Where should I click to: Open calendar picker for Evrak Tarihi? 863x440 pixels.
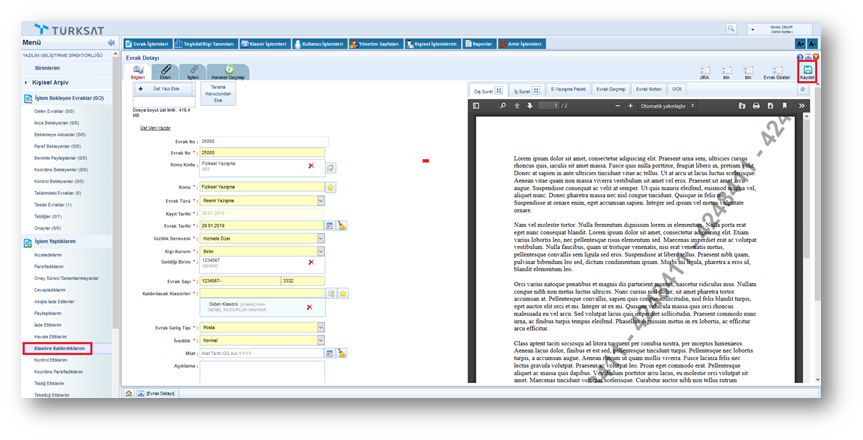pyautogui.click(x=330, y=226)
